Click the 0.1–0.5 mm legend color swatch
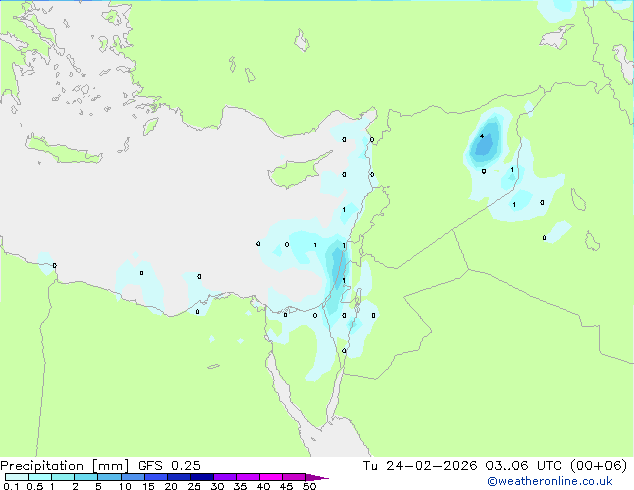 [x=17, y=477]
